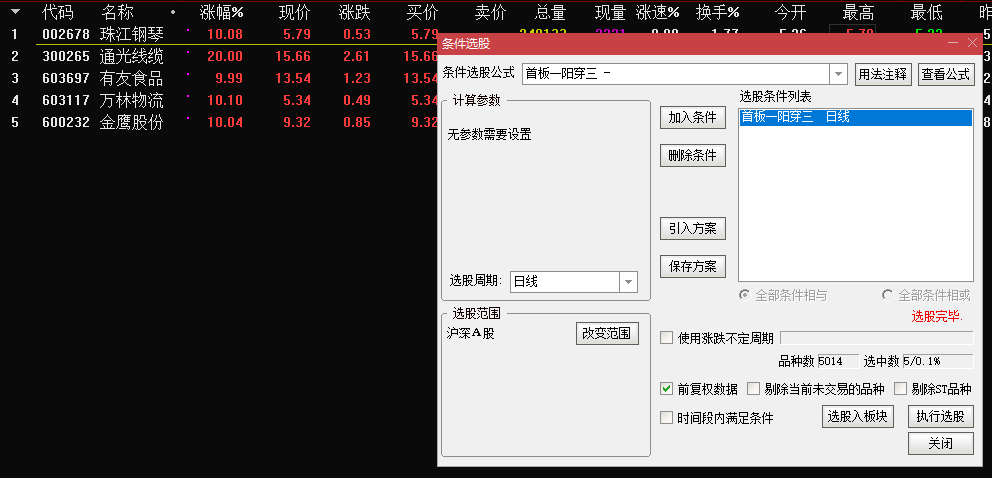Close the 条件选股 dialog with X

click(x=973, y=43)
